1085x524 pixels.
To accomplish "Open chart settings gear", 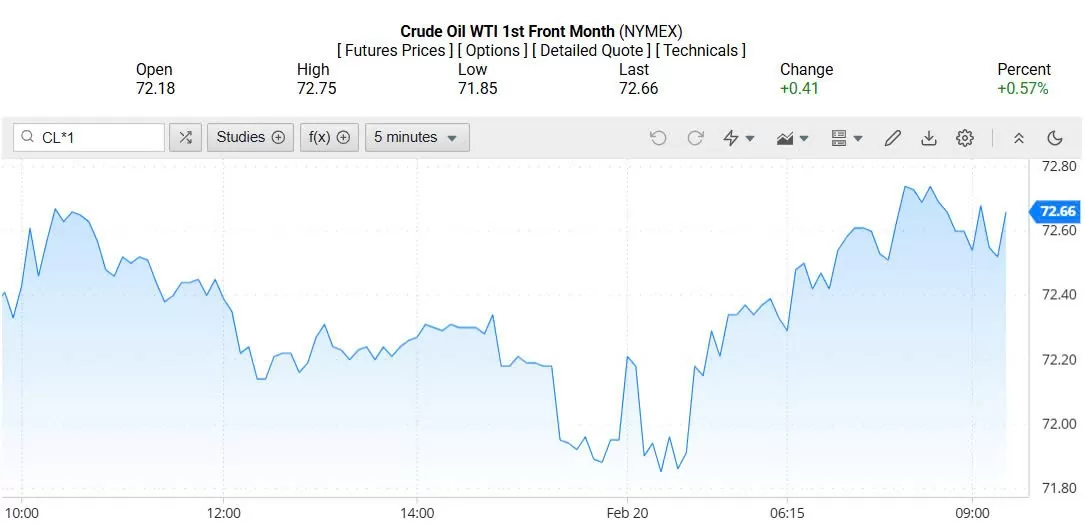I will (x=965, y=138).
